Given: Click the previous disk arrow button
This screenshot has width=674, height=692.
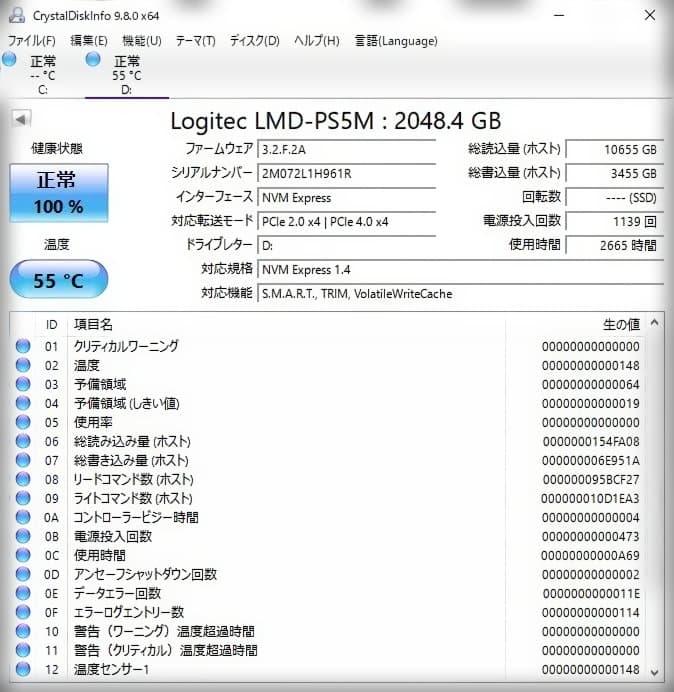Looking at the screenshot, I should click(21, 119).
